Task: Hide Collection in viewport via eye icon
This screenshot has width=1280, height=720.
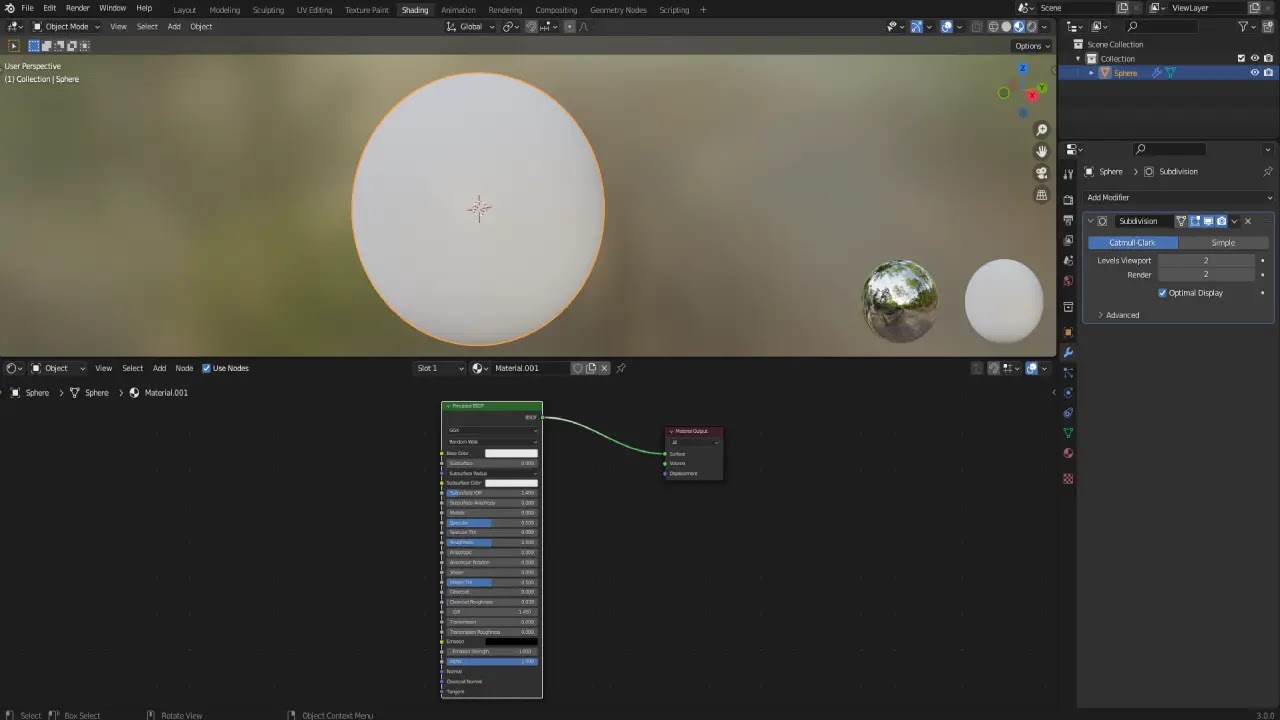Action: (x=1255, y=59)
